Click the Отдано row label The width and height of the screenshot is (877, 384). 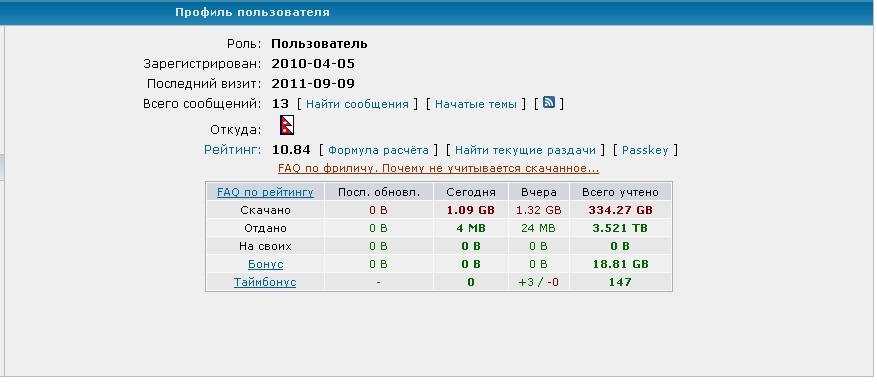(265, 228)
